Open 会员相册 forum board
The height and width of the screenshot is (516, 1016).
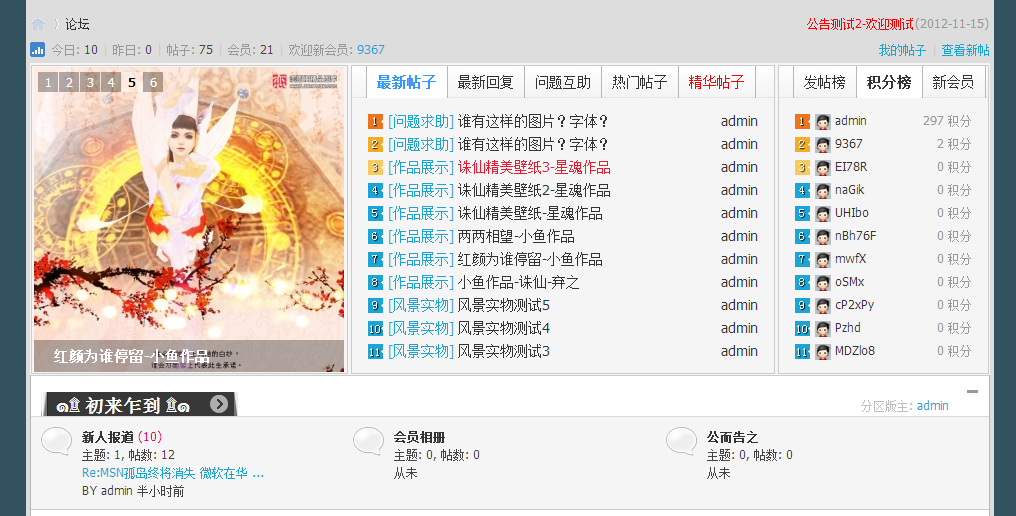pos(419,437)
